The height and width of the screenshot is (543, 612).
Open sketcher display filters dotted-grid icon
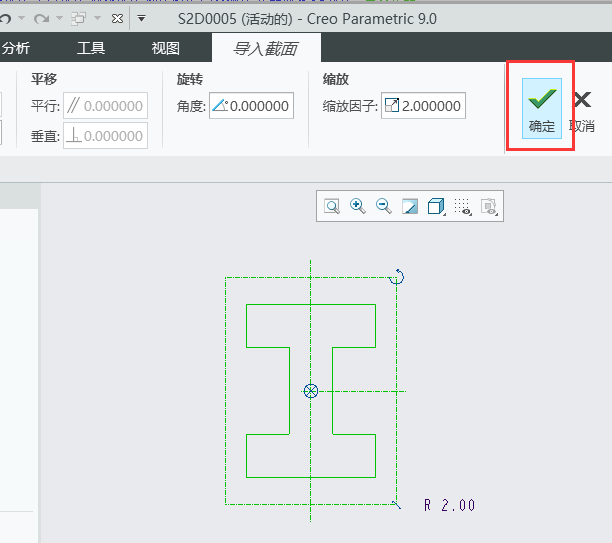463,206
